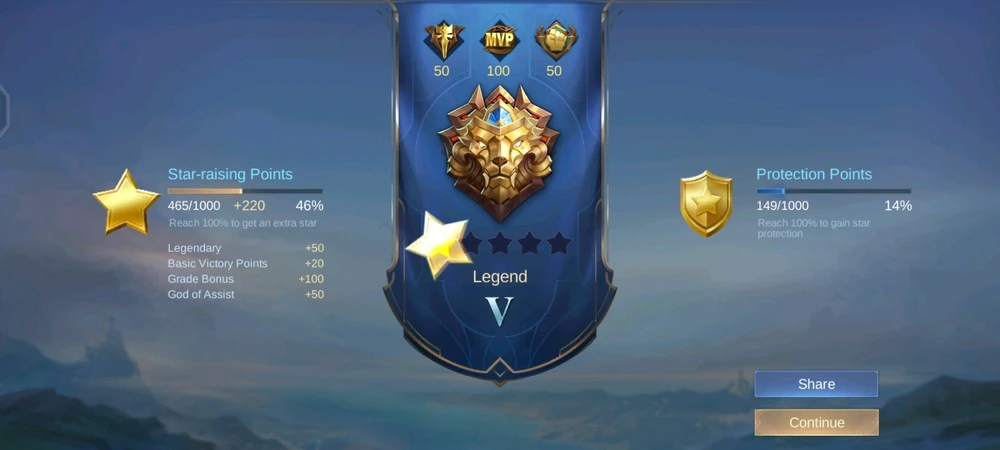
Task: Tap the last empty rank star
Action: click(559, 243)
